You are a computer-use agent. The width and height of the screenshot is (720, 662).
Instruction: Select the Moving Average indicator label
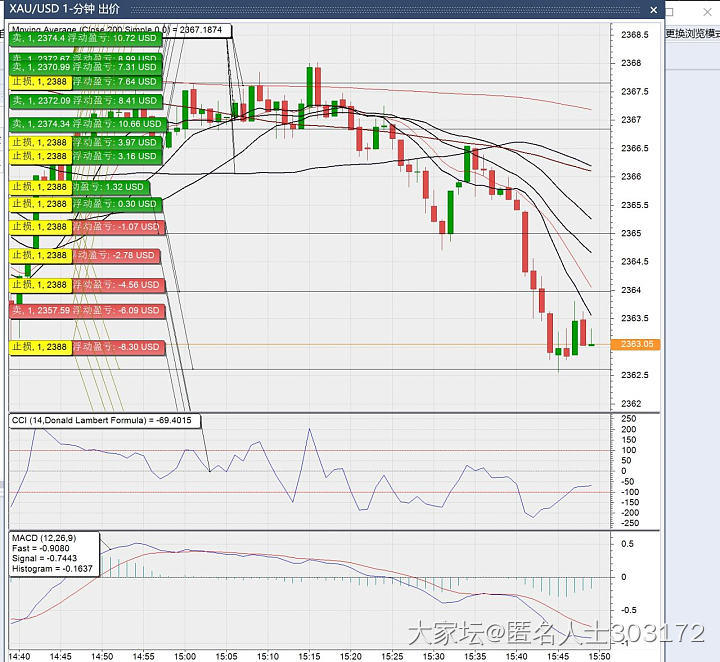pyautogui.click(x=120, y=30)
